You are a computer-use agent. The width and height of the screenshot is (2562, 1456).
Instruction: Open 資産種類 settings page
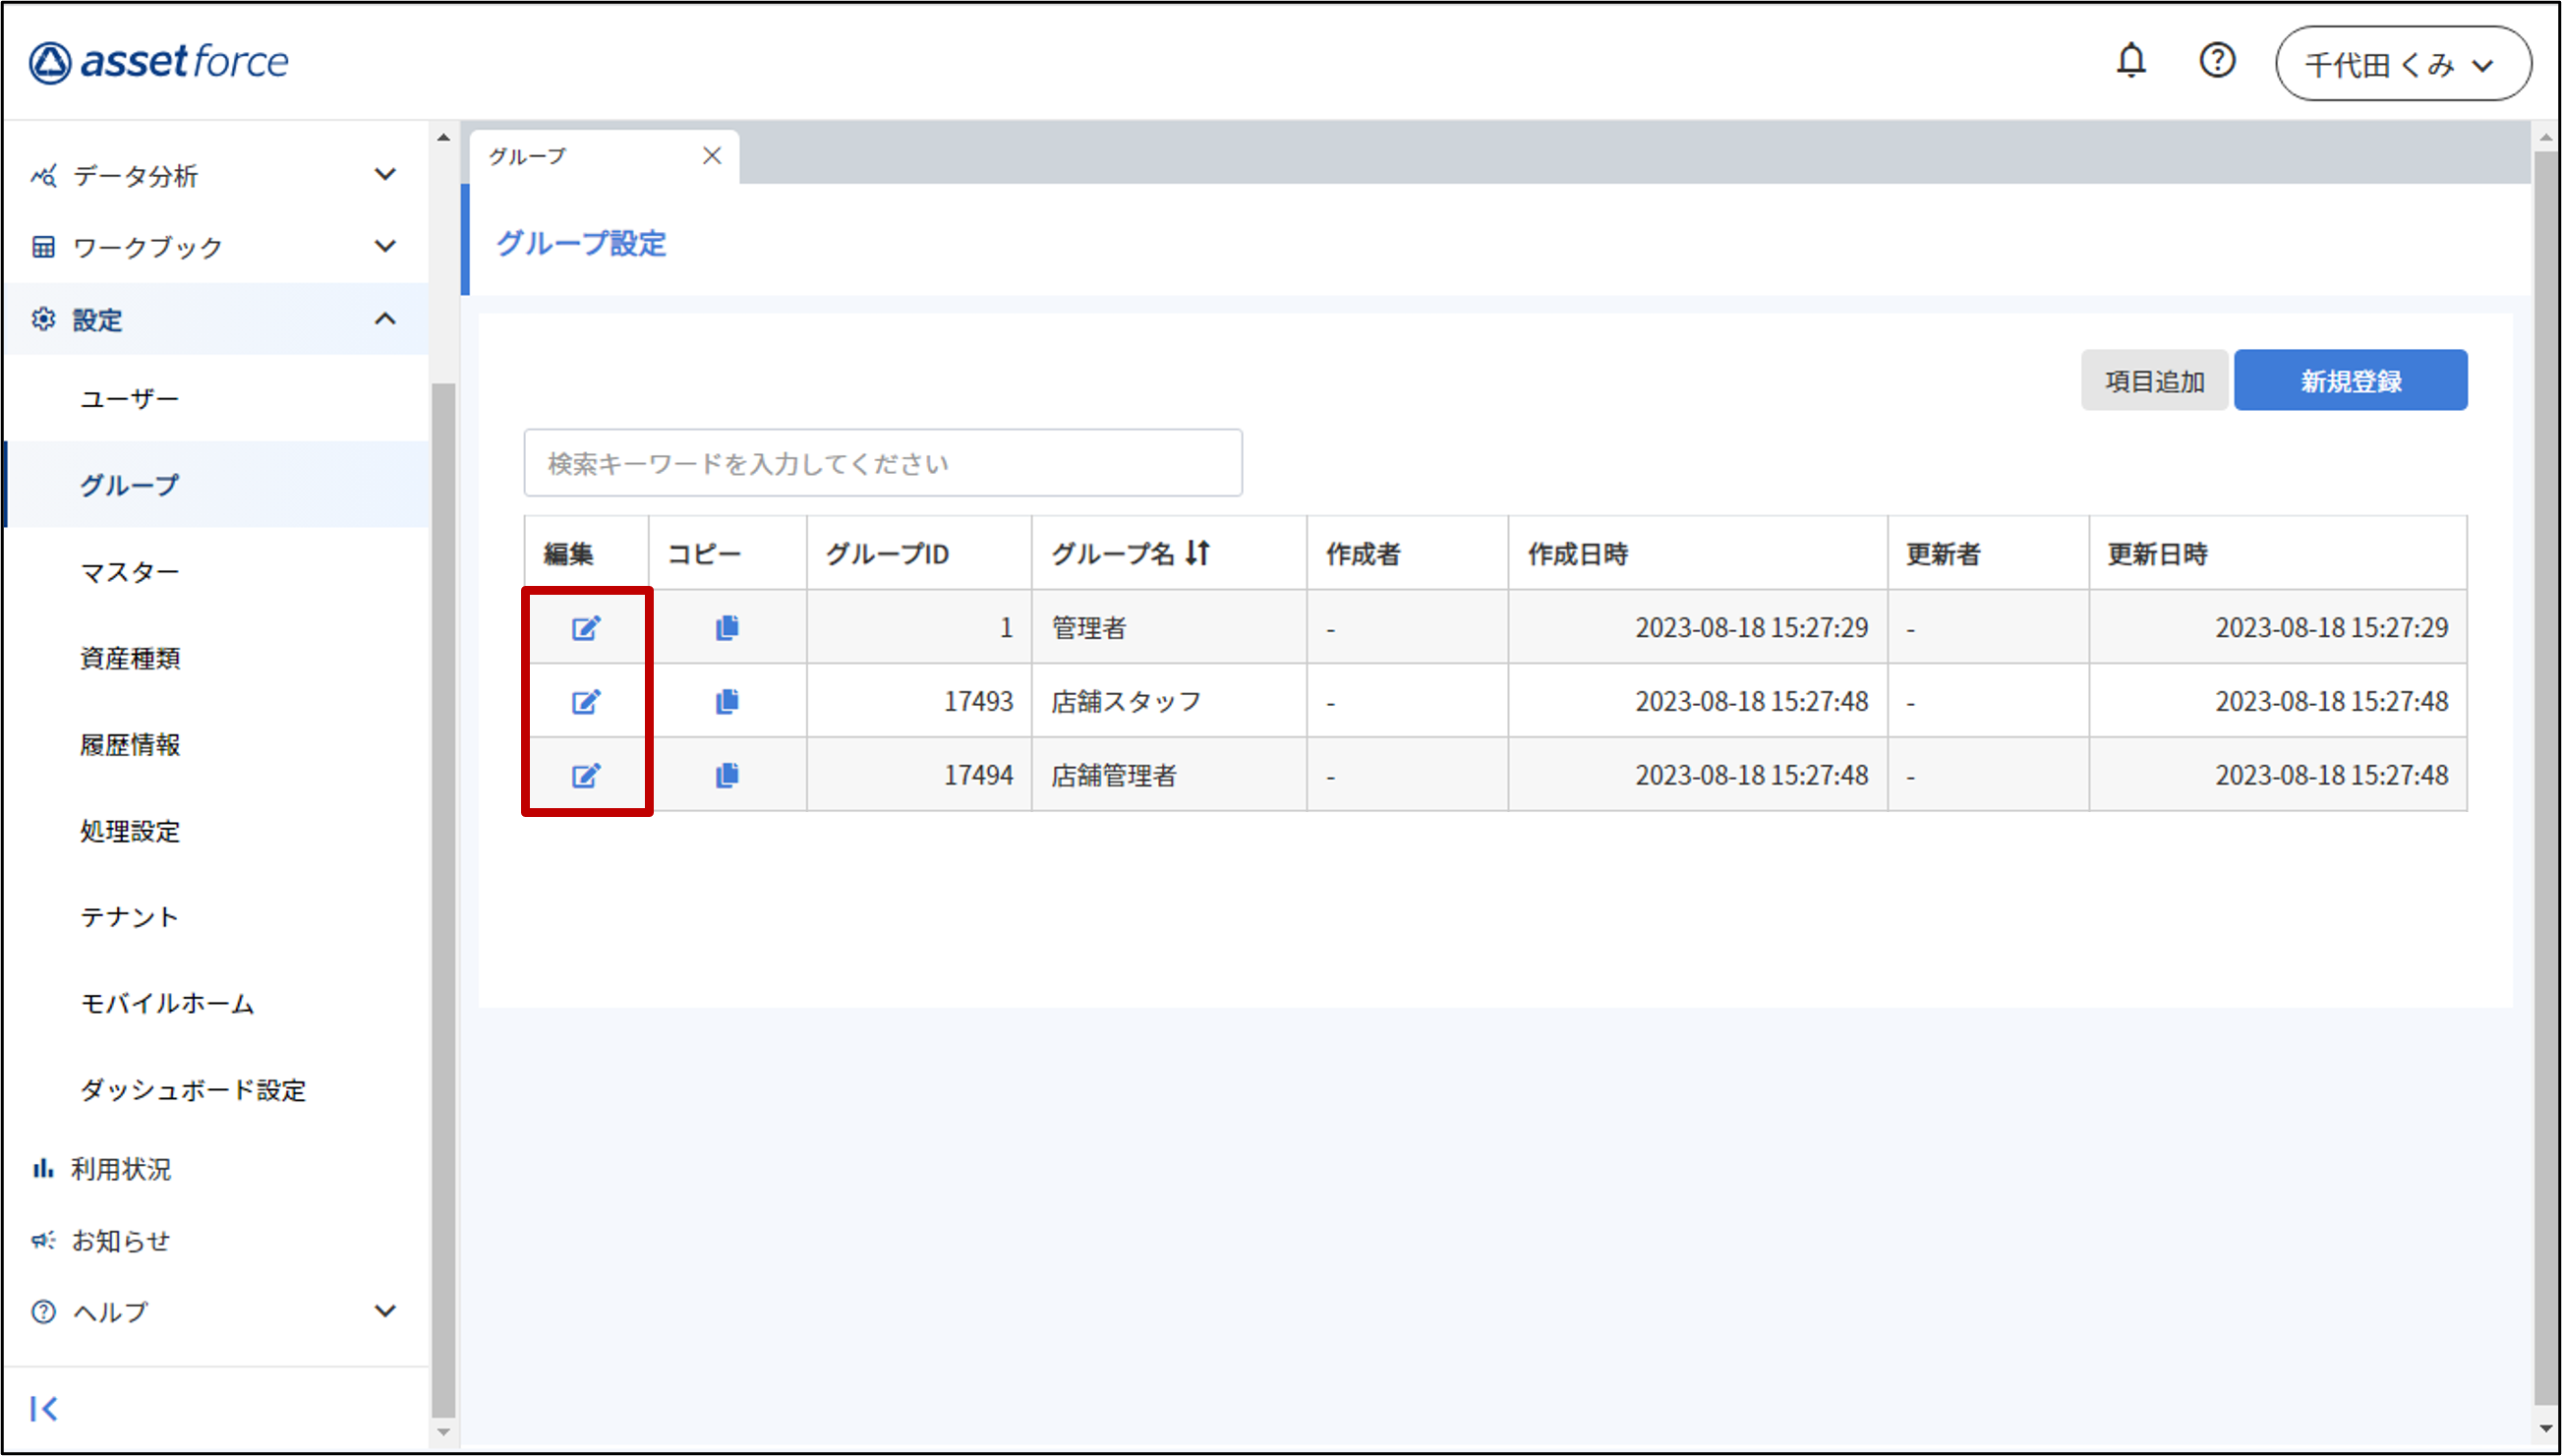pyautogui.click(x=130, y=659)
